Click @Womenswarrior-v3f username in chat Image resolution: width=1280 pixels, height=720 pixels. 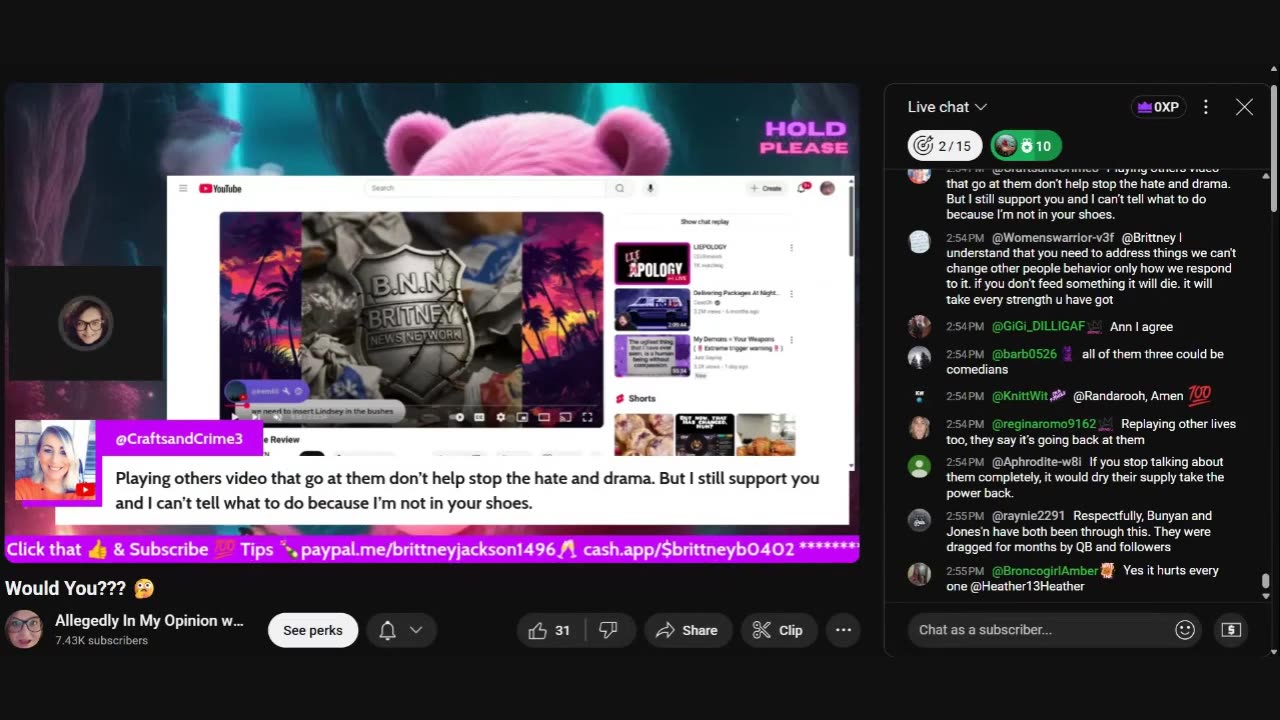pos(1053,238)
